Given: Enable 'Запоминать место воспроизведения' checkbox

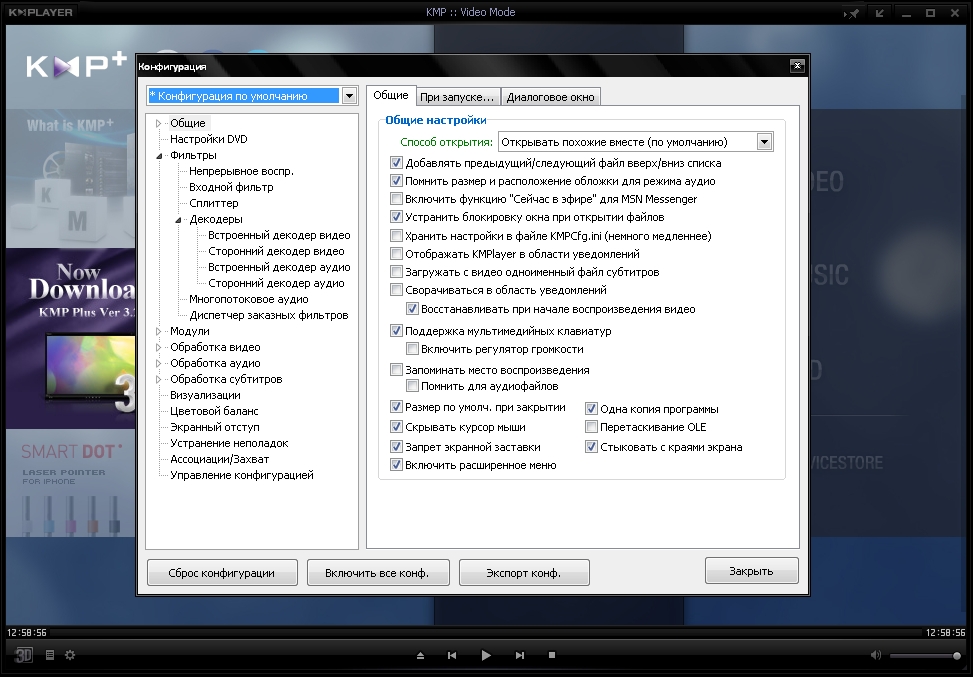Looking at the screenshot, I should [396, 370].
